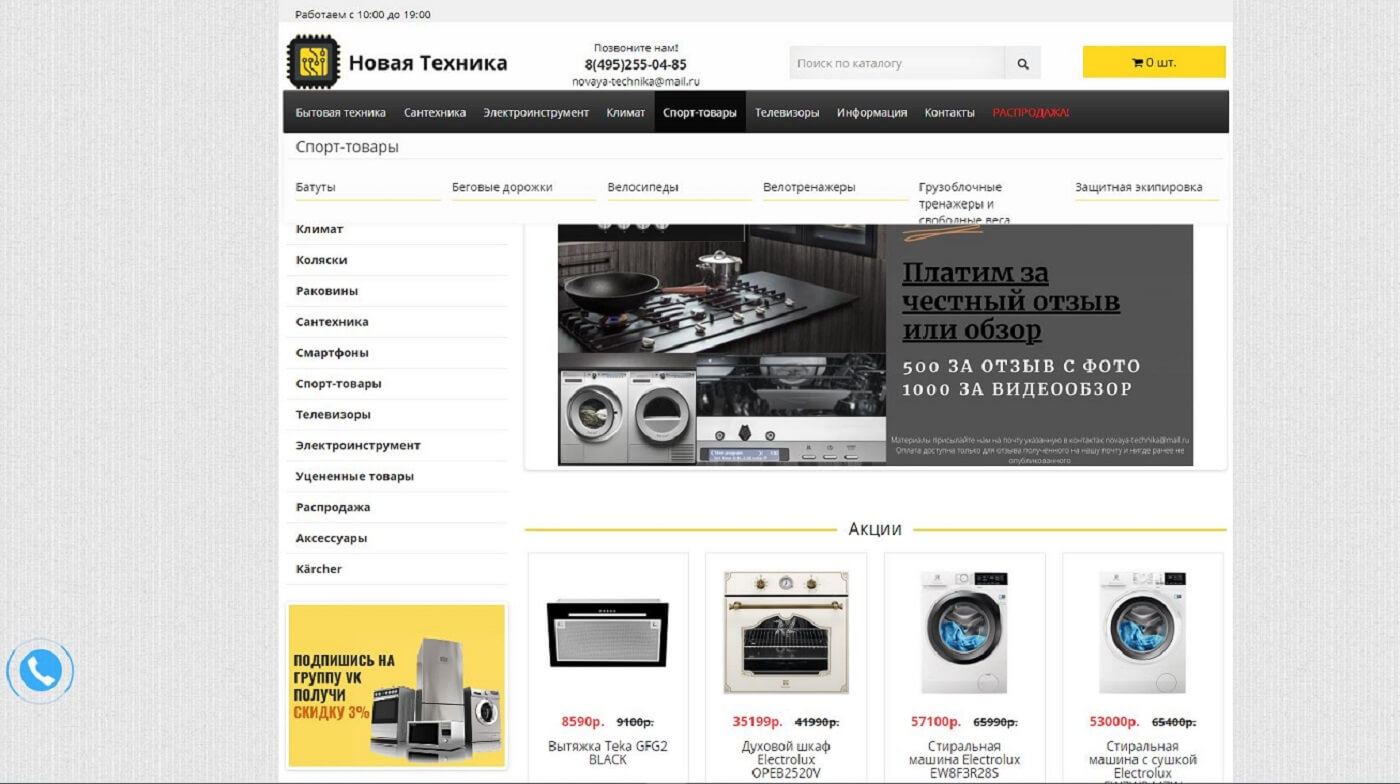Open Климат in top navigation bar
1400x784 pixels.
click(626, 112)
